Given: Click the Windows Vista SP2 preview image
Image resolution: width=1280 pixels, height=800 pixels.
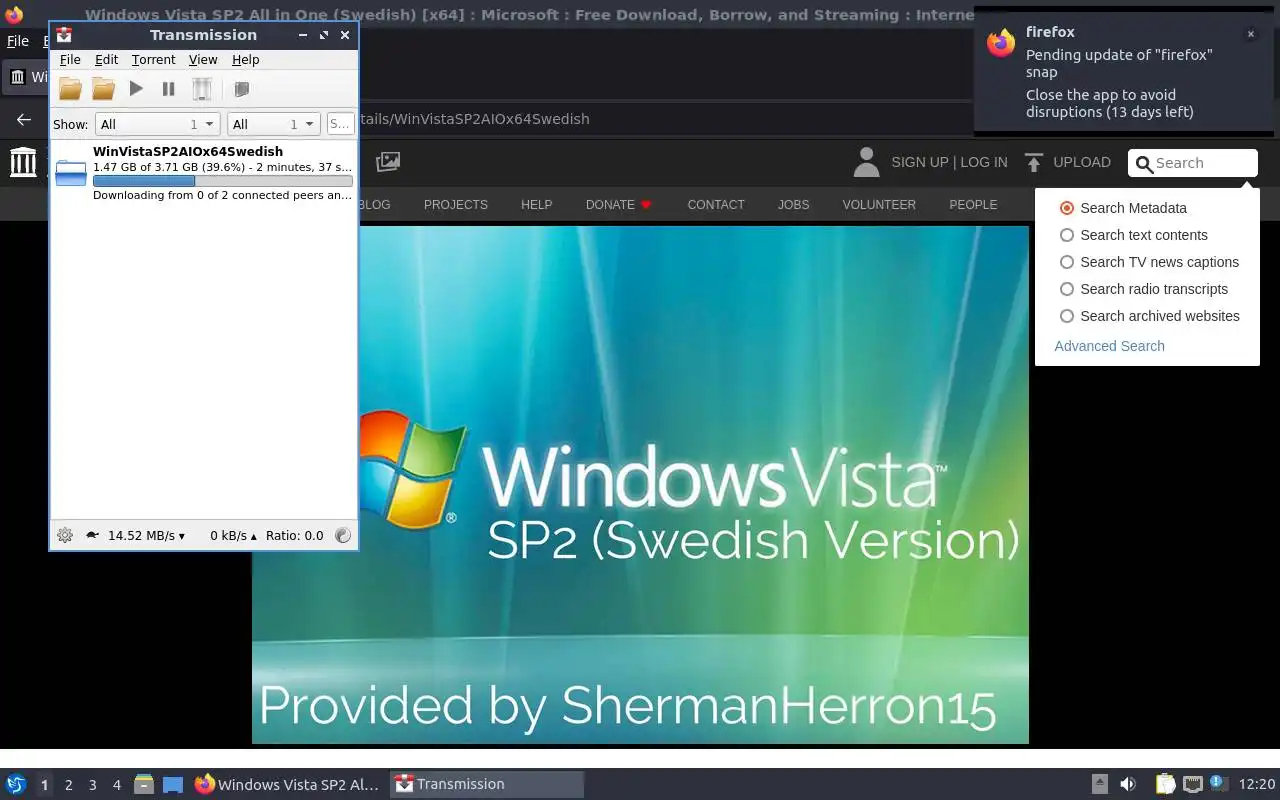Looking at the screenshot, I should click(640, 485).
